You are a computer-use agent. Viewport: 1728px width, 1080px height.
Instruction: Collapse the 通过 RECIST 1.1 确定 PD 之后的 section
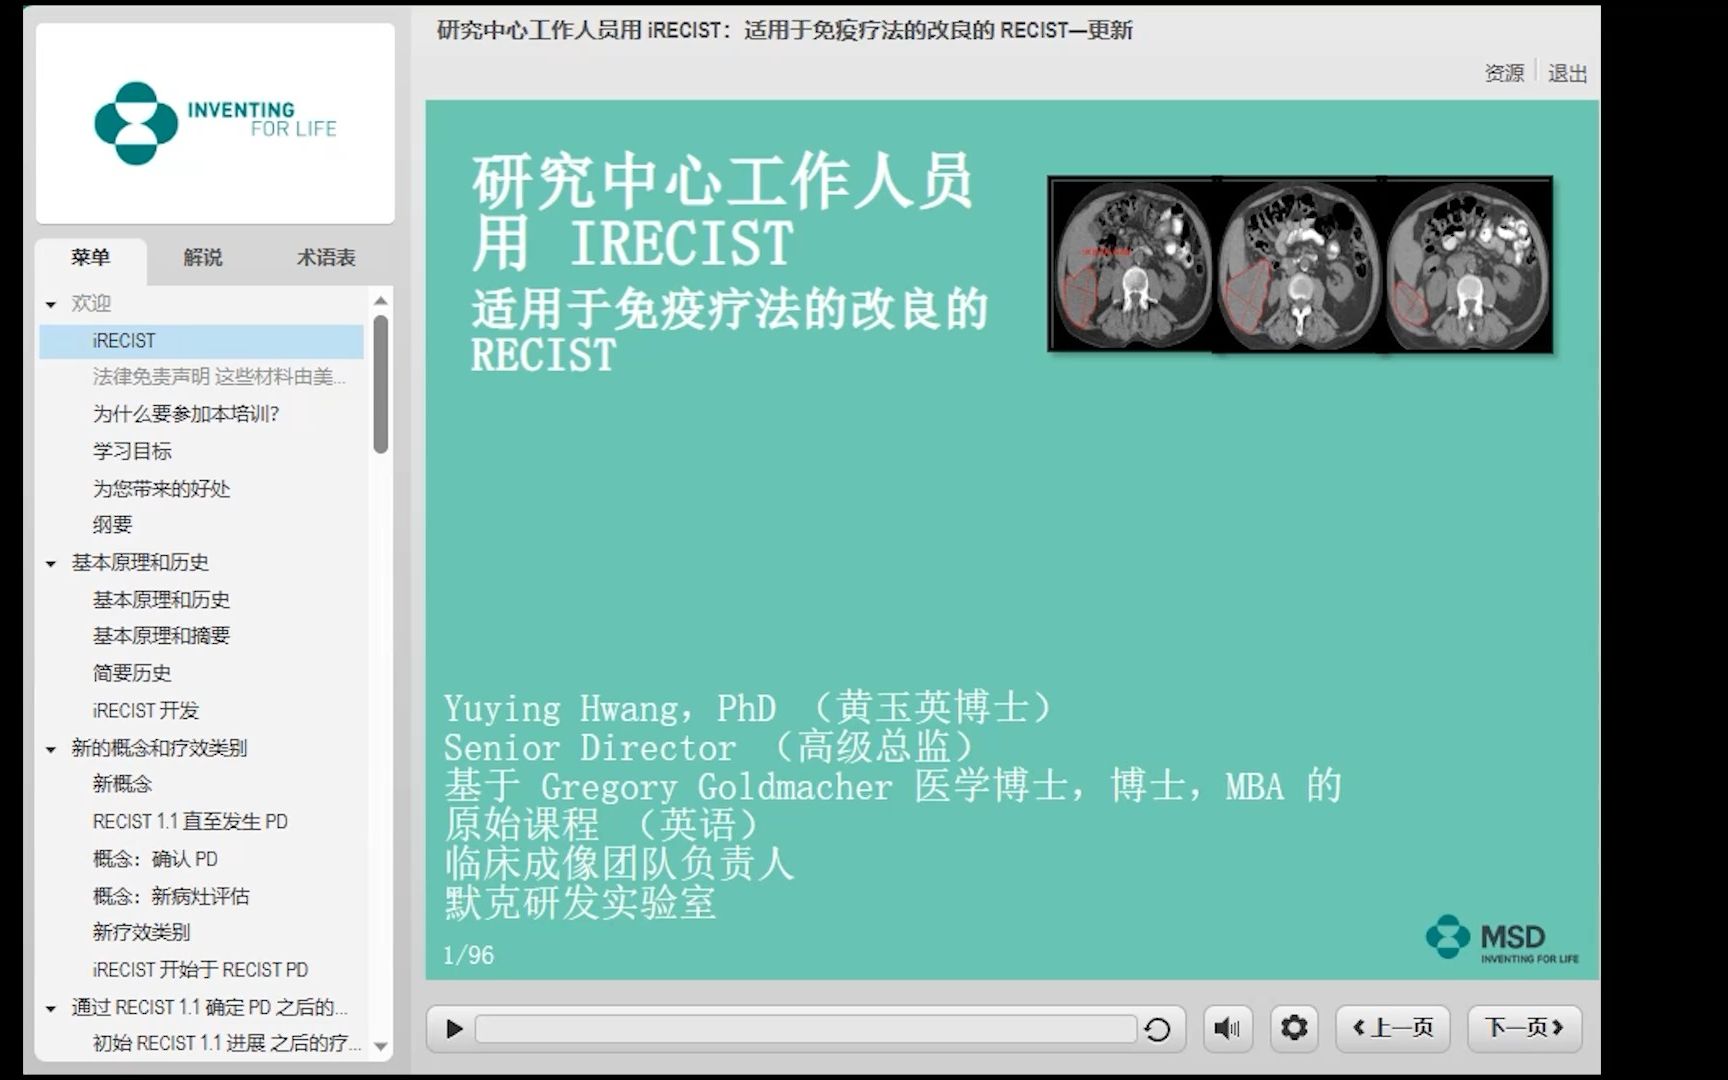coord(51,1009)
